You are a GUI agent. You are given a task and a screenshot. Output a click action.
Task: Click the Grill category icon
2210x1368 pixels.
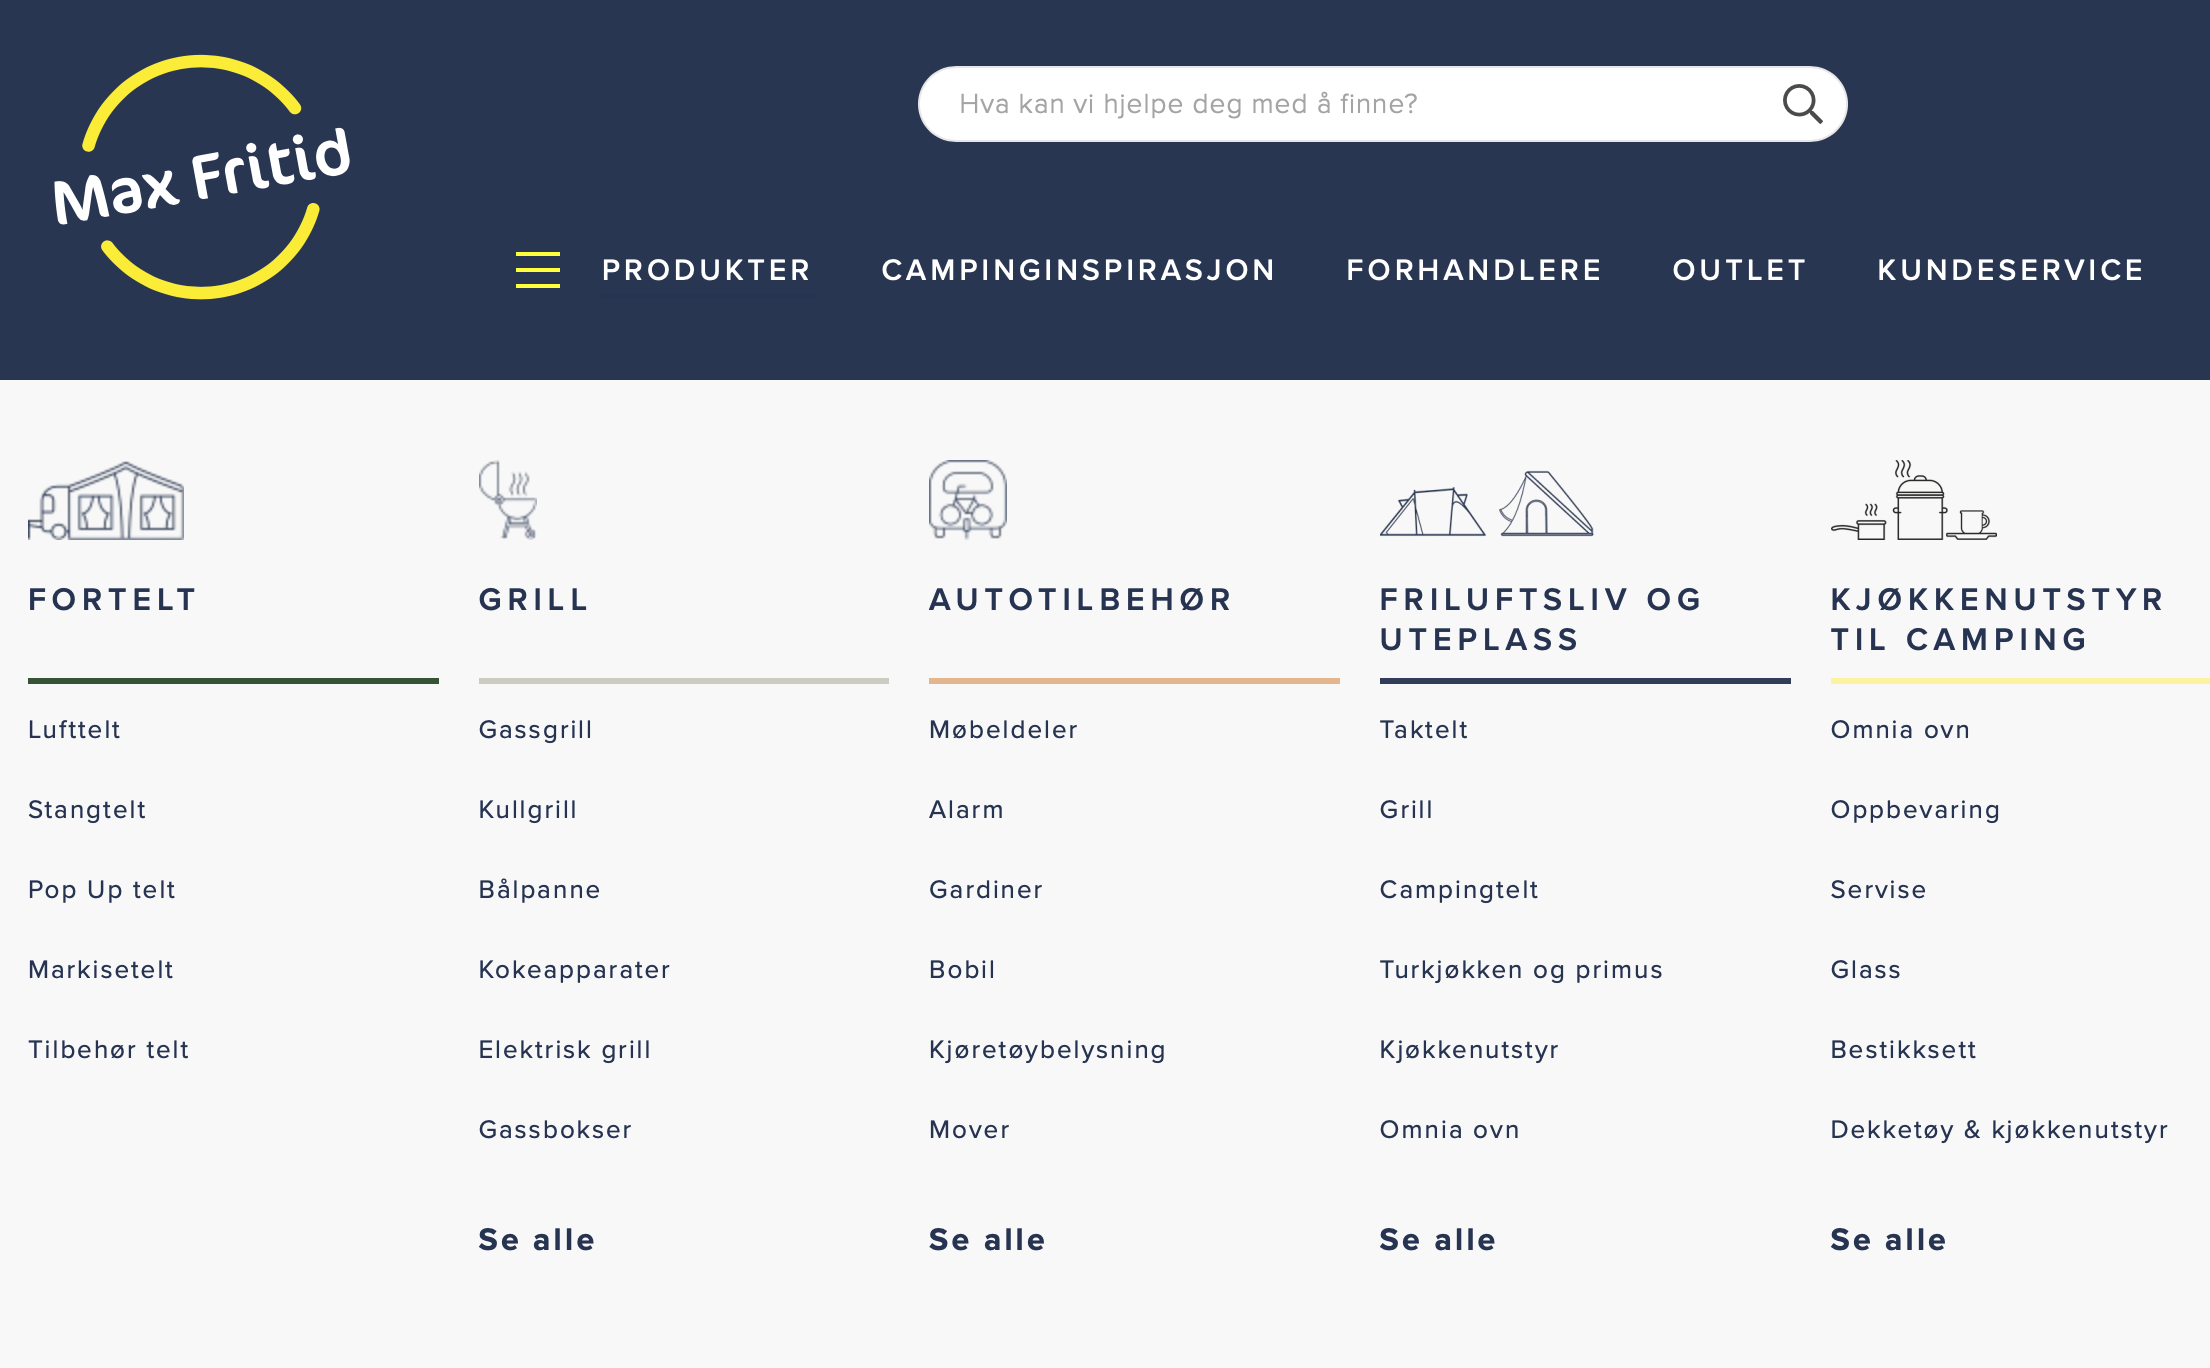[x=509, y=500]
